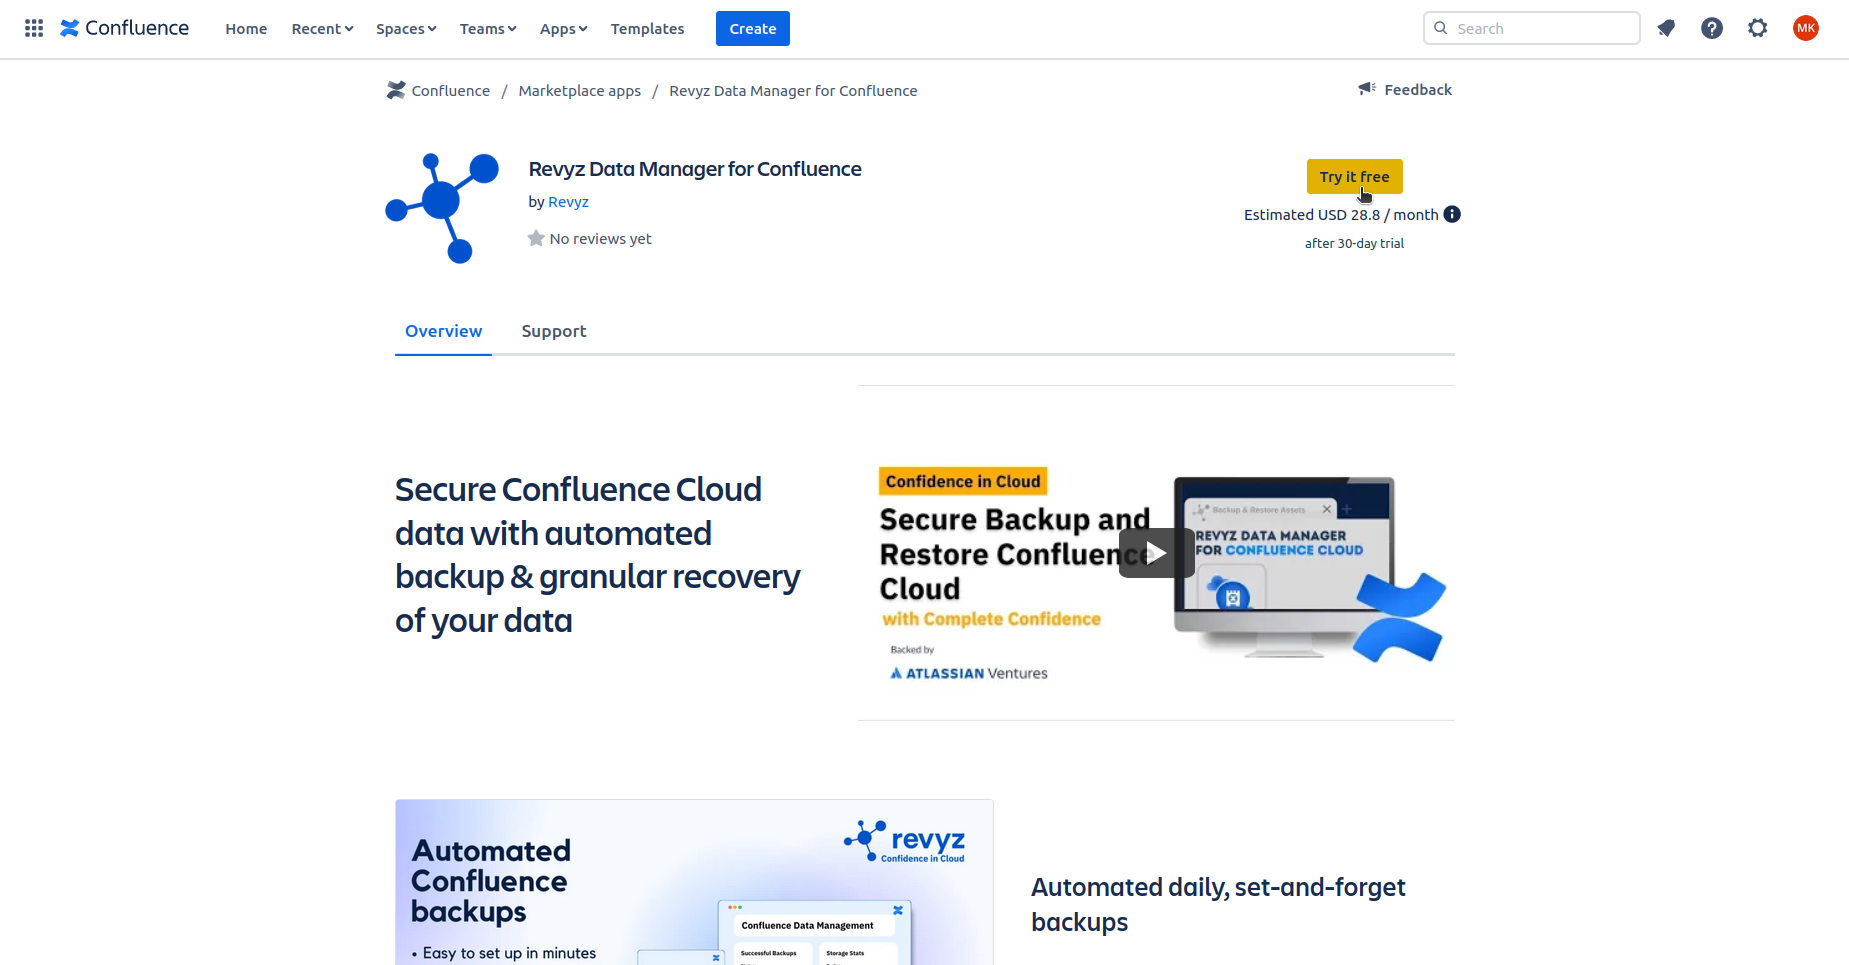Image resolution: width=1849 pixels, height=965 pixels.
Task: Open the app switcher grid icon
Action: click(x=34, y=28)
